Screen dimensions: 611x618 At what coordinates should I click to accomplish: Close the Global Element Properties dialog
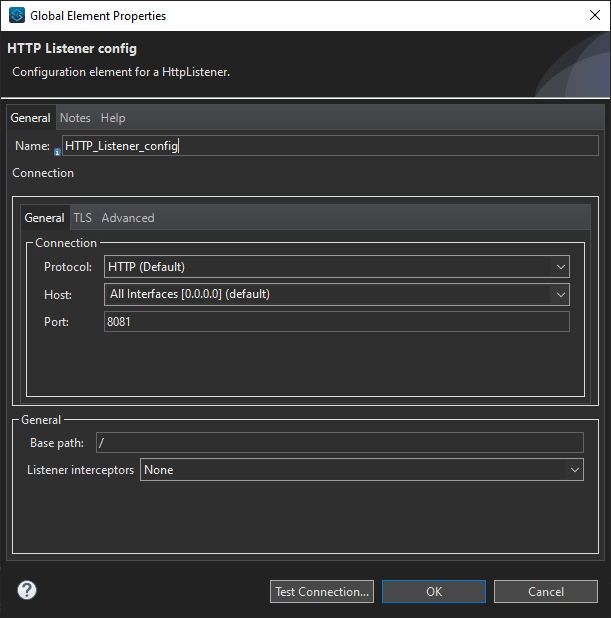click(594, 15)
